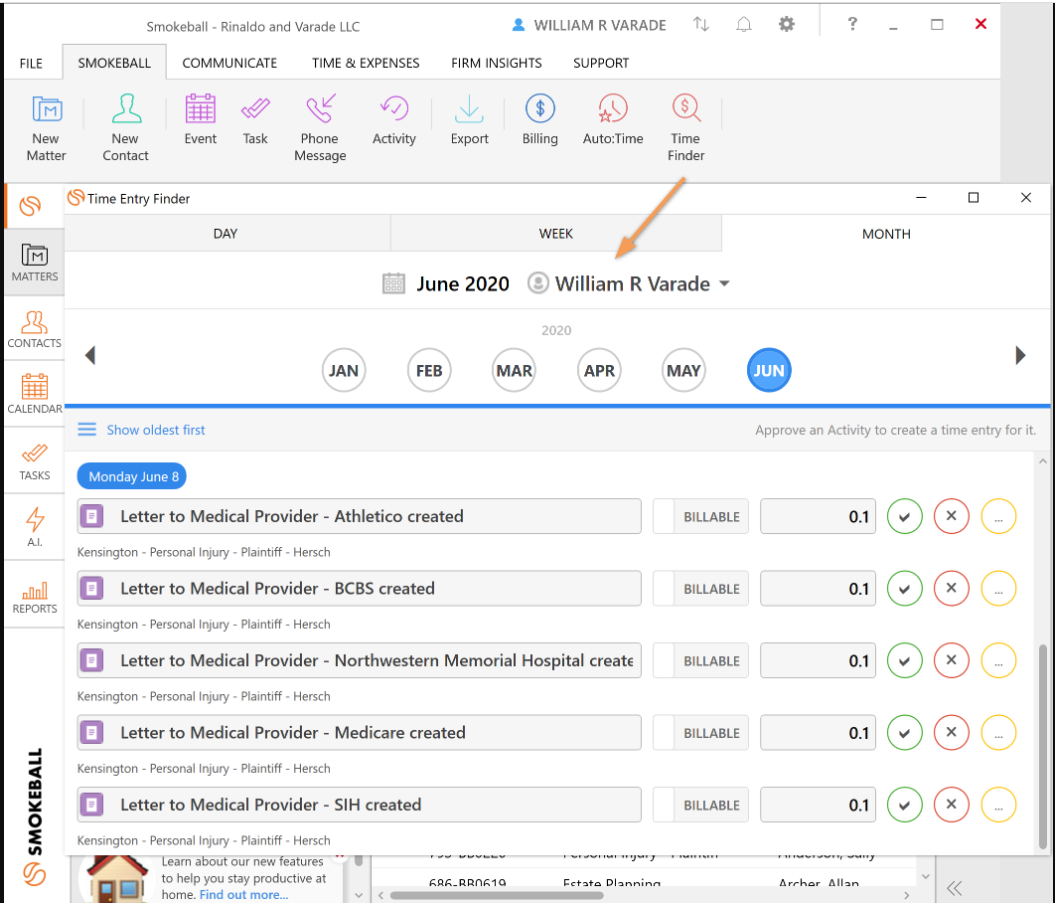Screen dimensions: 1055x903
Task: Add a New Contact from ribbon
Action: 125,128
